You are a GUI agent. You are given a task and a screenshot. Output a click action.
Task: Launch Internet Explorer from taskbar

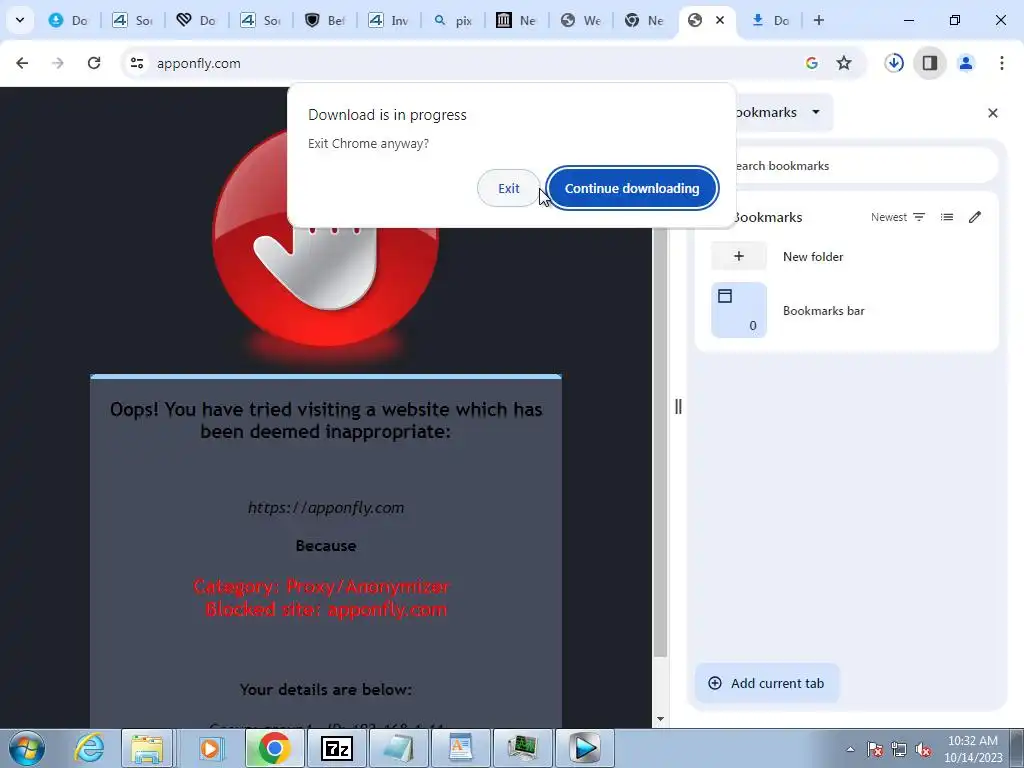[x=89, y=748]
